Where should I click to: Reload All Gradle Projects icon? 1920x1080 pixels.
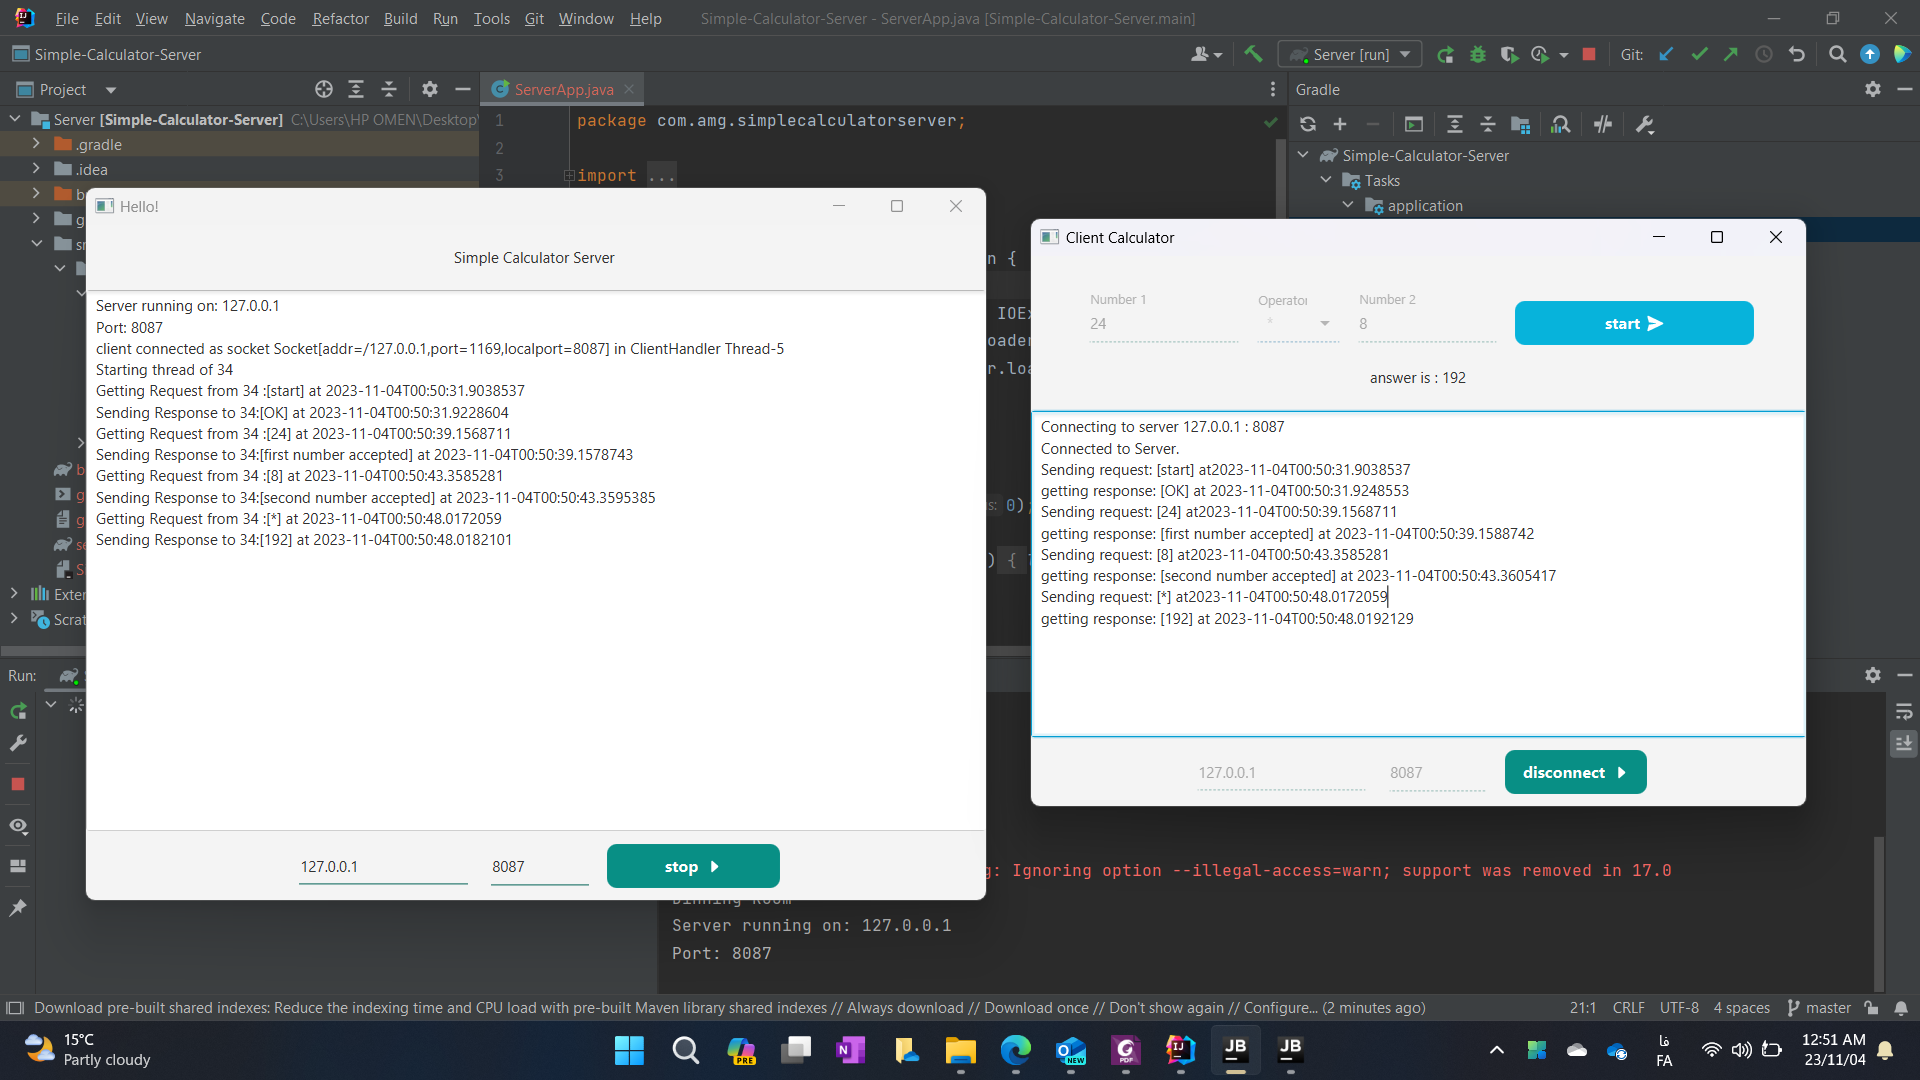coord(1308,124)
